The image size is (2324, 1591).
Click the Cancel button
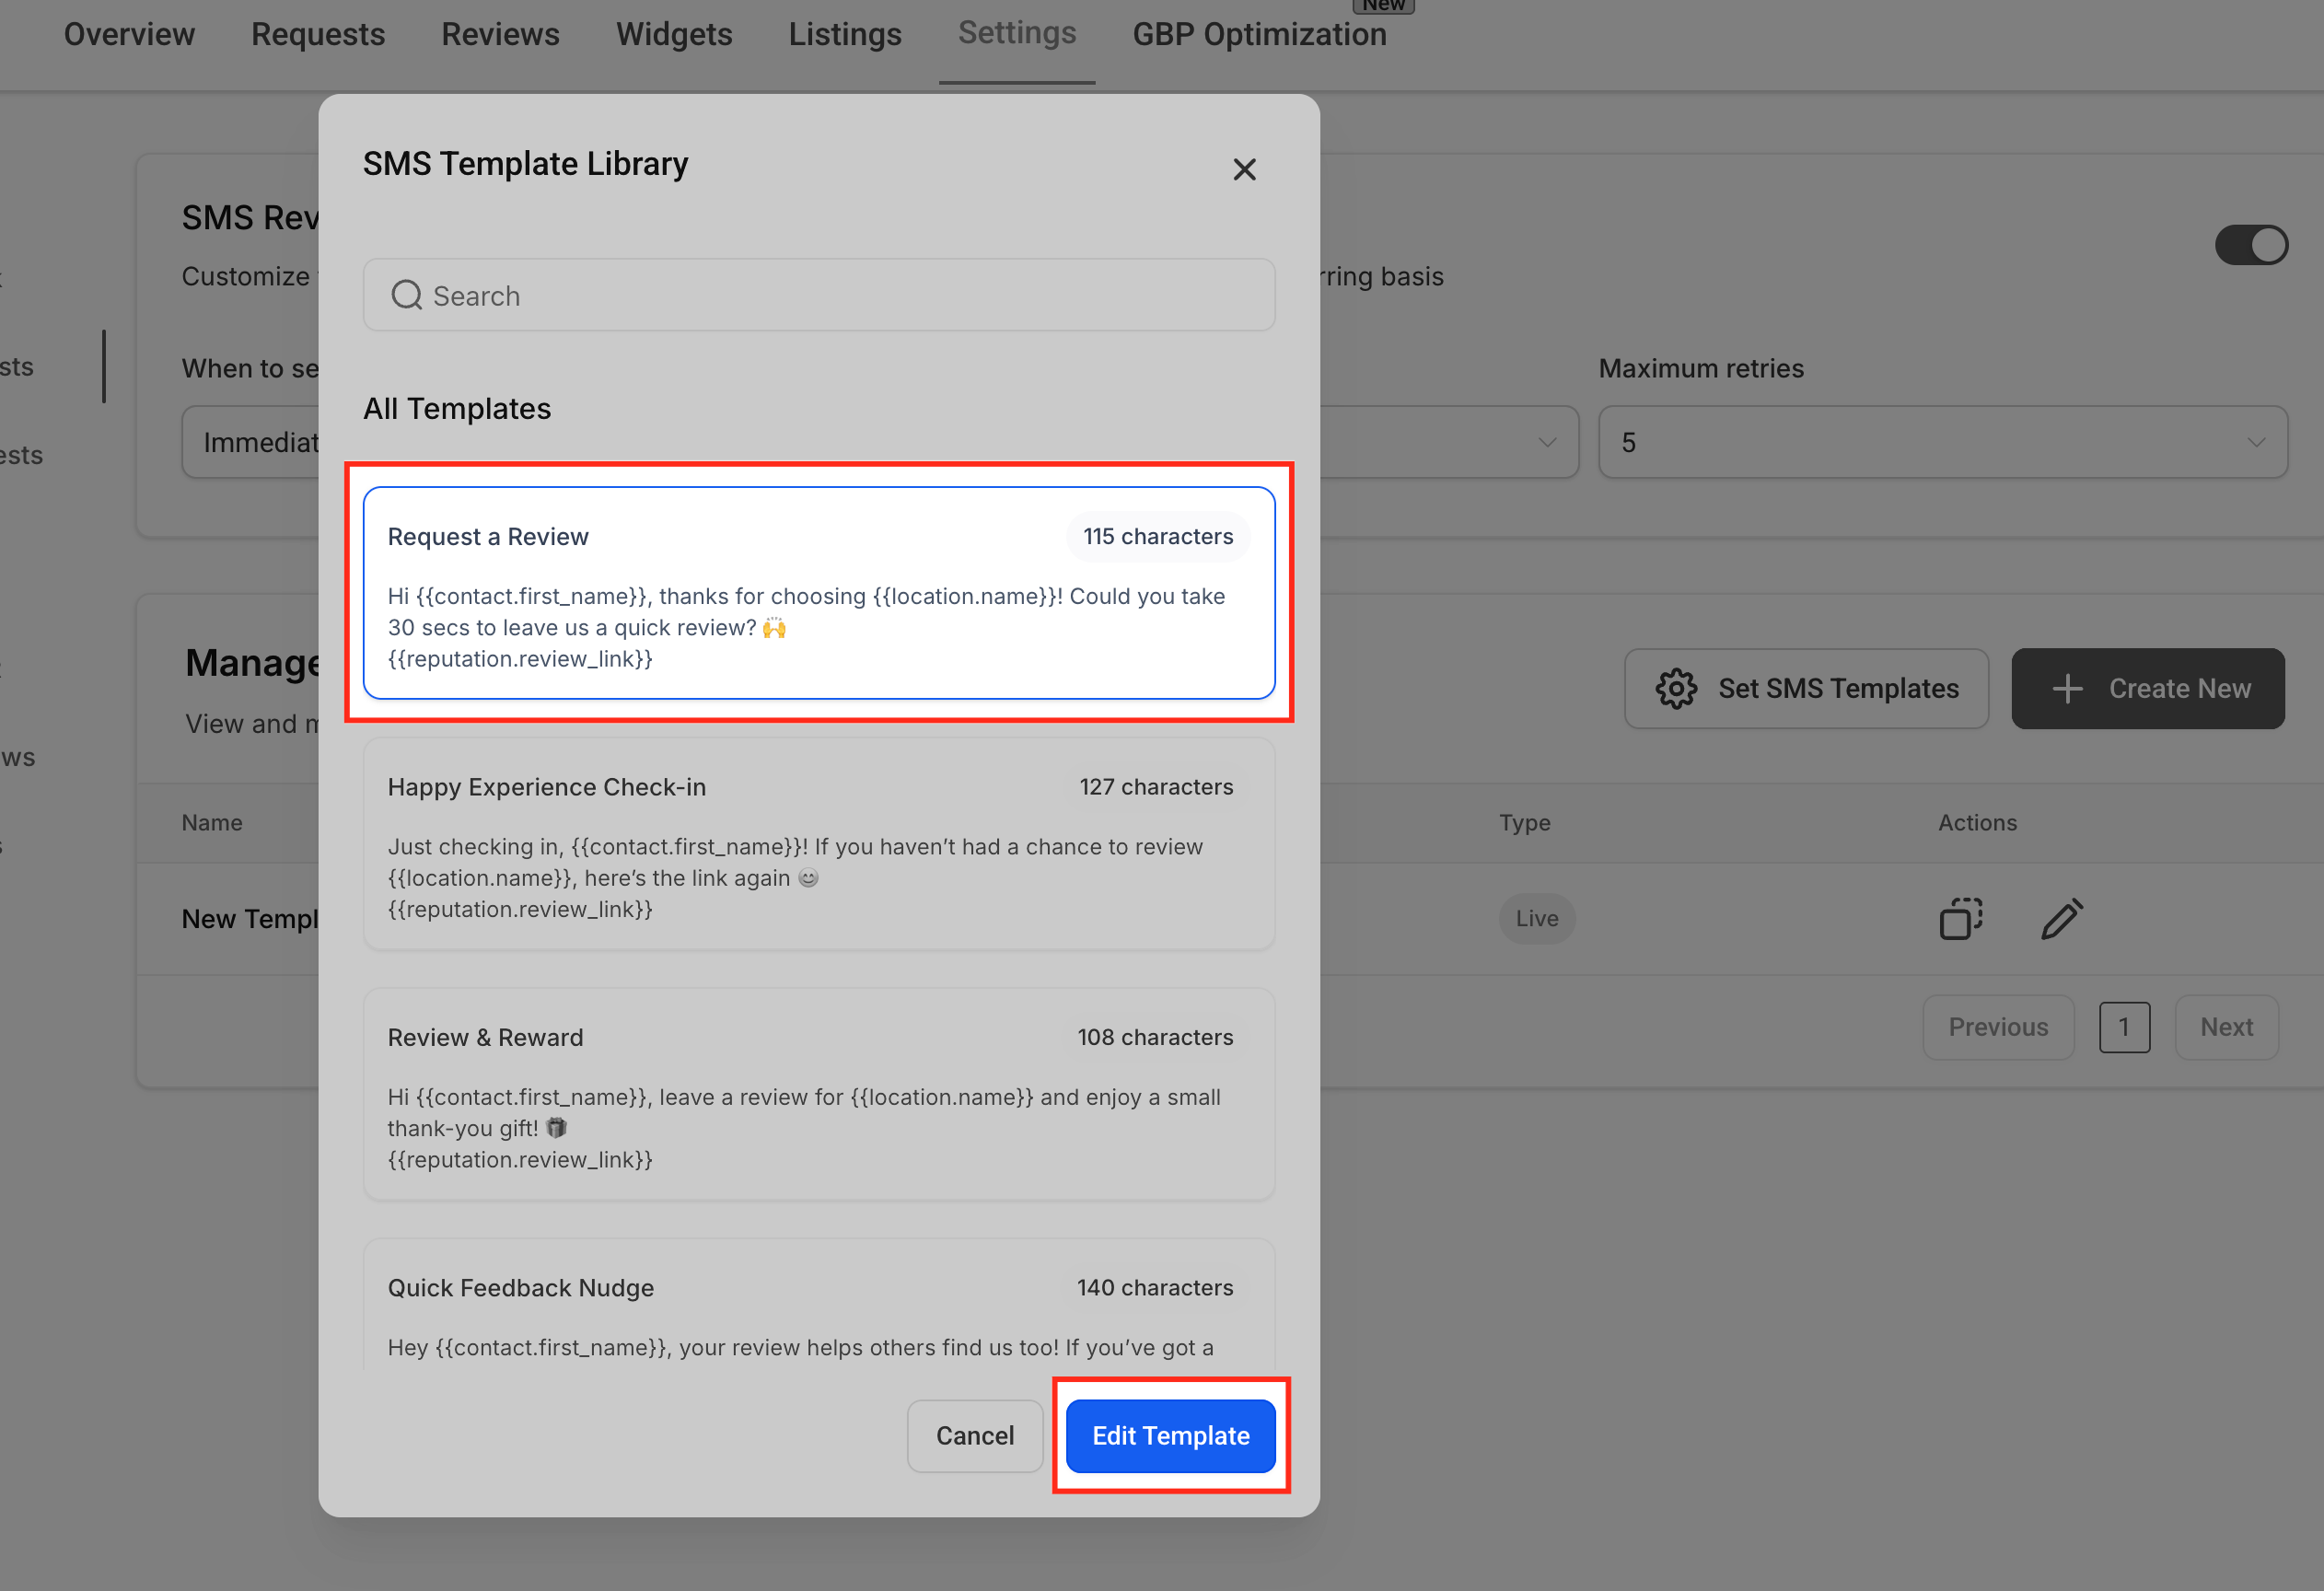click(975, 1435)
